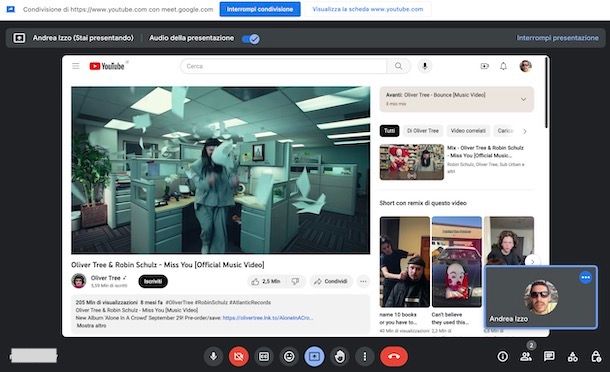The height and width of the screenshot is (372, 610).
Task: Open options on Andrea Izzo tile
Action: [x=585, y=277]
